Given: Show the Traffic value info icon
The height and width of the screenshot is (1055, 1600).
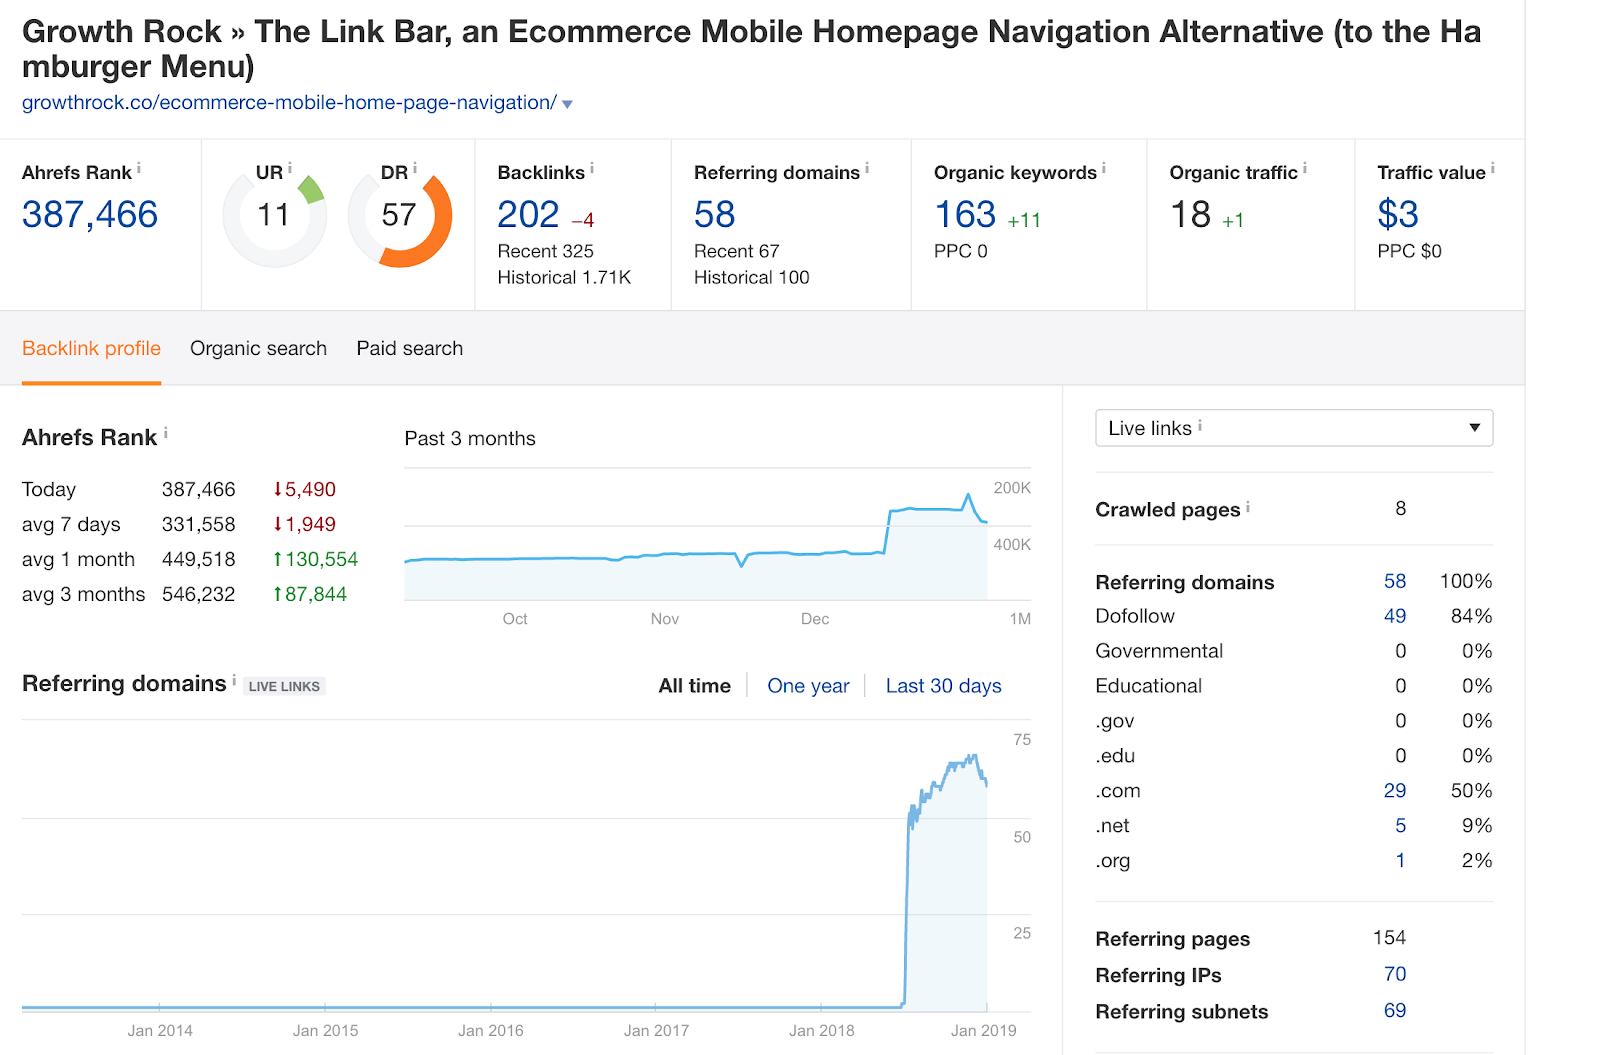Looking at the screenshot, I should click(1493, 168).
